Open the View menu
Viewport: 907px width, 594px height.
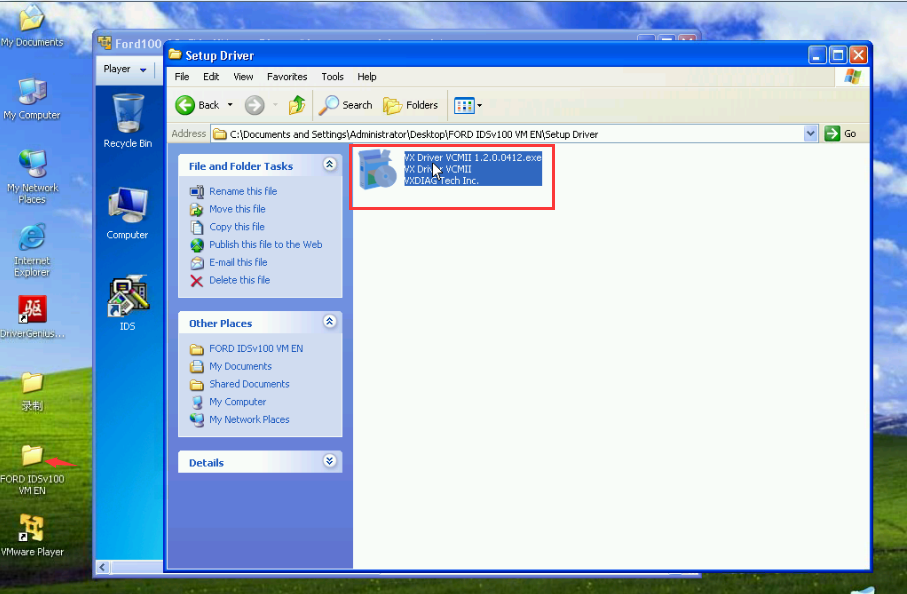coord(243,76)
